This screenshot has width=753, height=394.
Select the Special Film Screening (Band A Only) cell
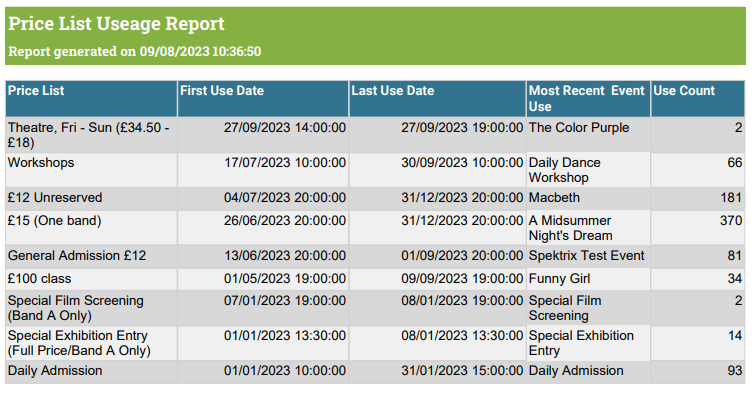[91, 308]
